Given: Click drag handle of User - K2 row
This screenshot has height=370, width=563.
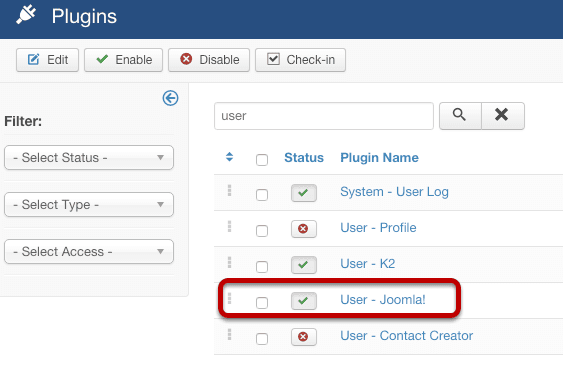Looking at the screenshot, I should coord(229,262).
